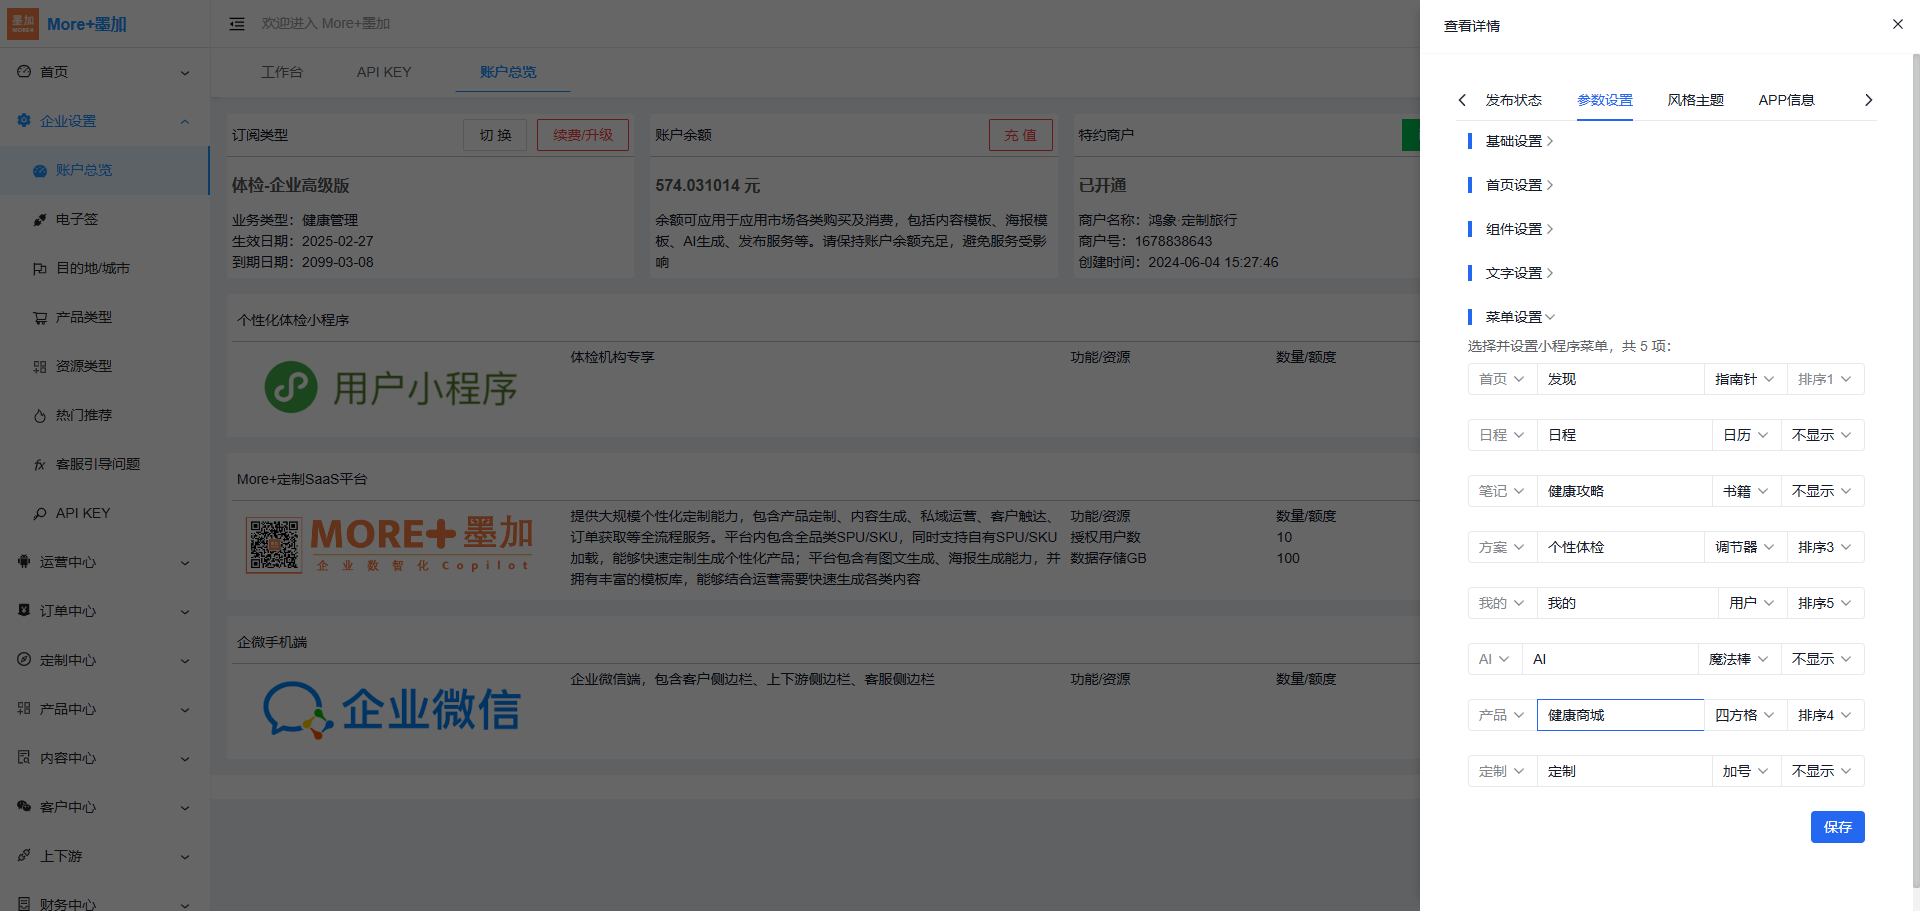Collapse the 菜单设置 section
Viewport: 1920px width, 911px height.
1519,317
